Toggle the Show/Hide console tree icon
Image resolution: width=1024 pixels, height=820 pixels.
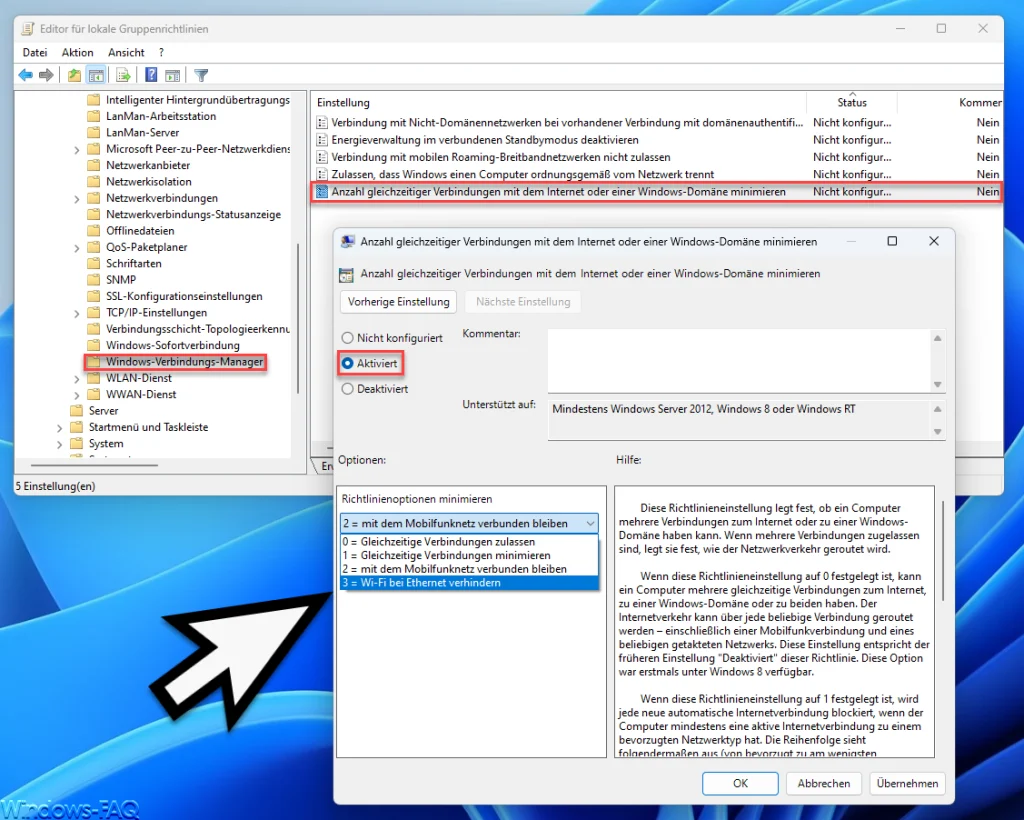[x=96, y=75]
